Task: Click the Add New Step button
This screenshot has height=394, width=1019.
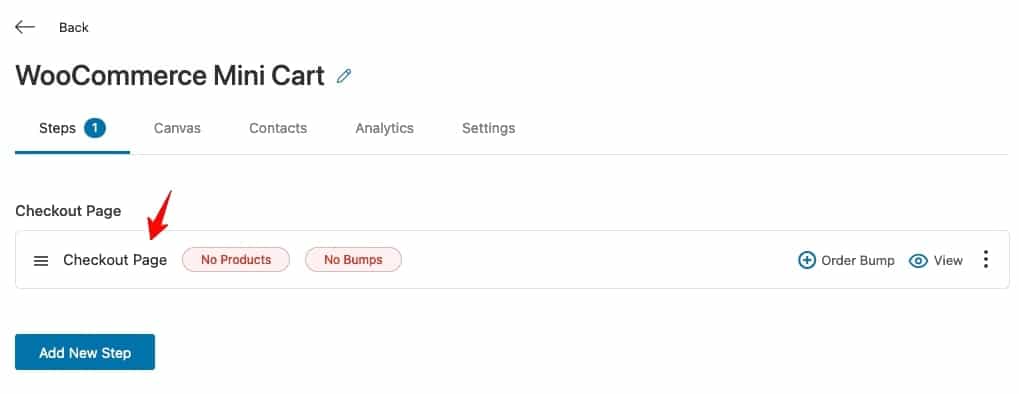Action: (x=85, y=352)
